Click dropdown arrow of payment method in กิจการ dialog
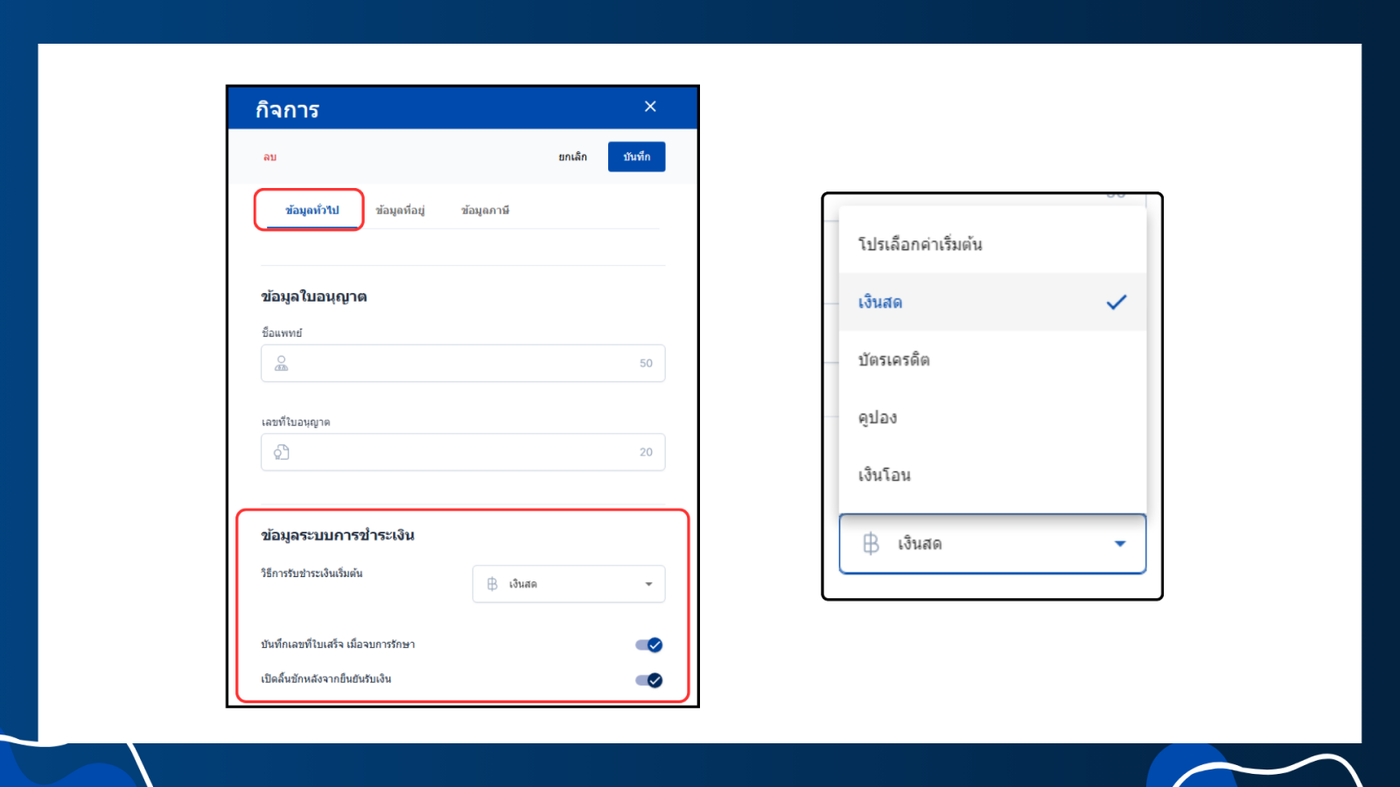The height and width of the screenshot is (787, 1400). pos(648,584)
